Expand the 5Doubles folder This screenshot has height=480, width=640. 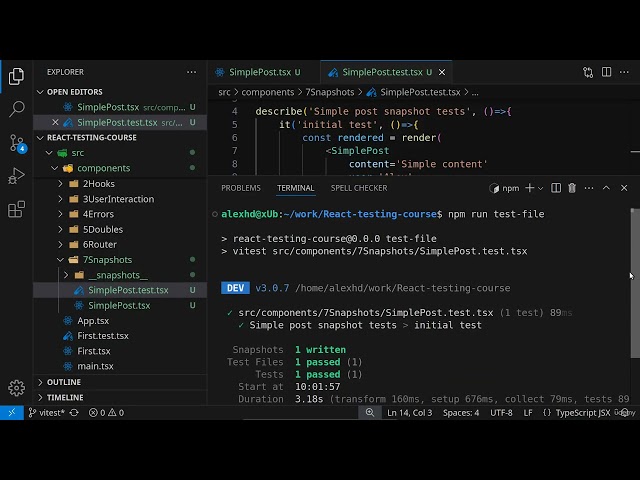click(x=120, y=229)
